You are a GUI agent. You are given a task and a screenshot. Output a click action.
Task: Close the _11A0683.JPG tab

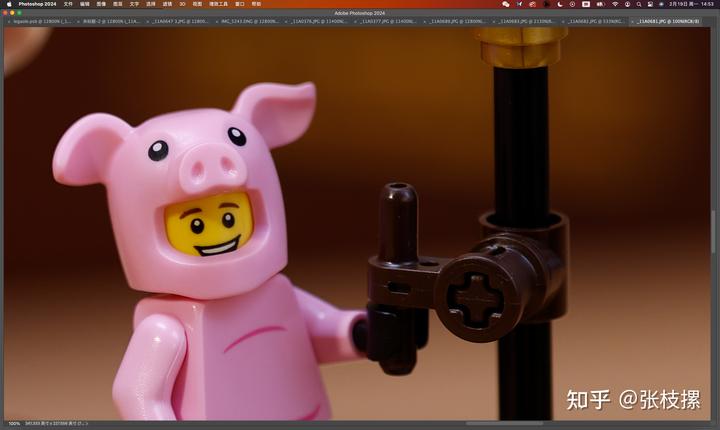[x=494, y=22]
